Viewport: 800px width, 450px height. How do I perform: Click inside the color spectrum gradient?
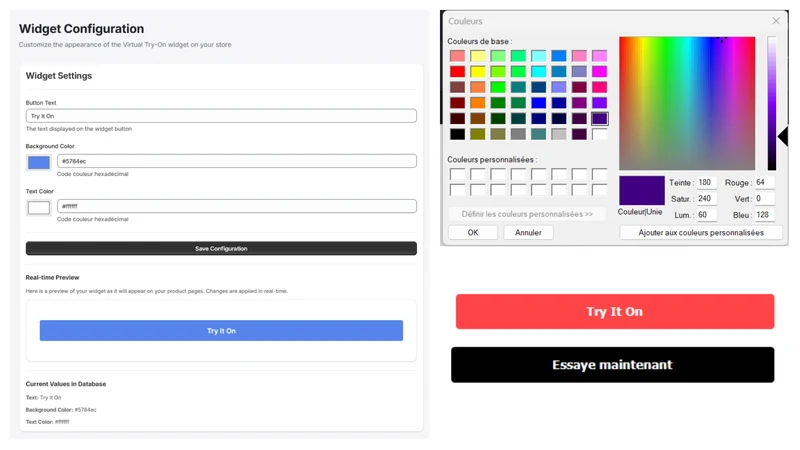tap(687, 103)
